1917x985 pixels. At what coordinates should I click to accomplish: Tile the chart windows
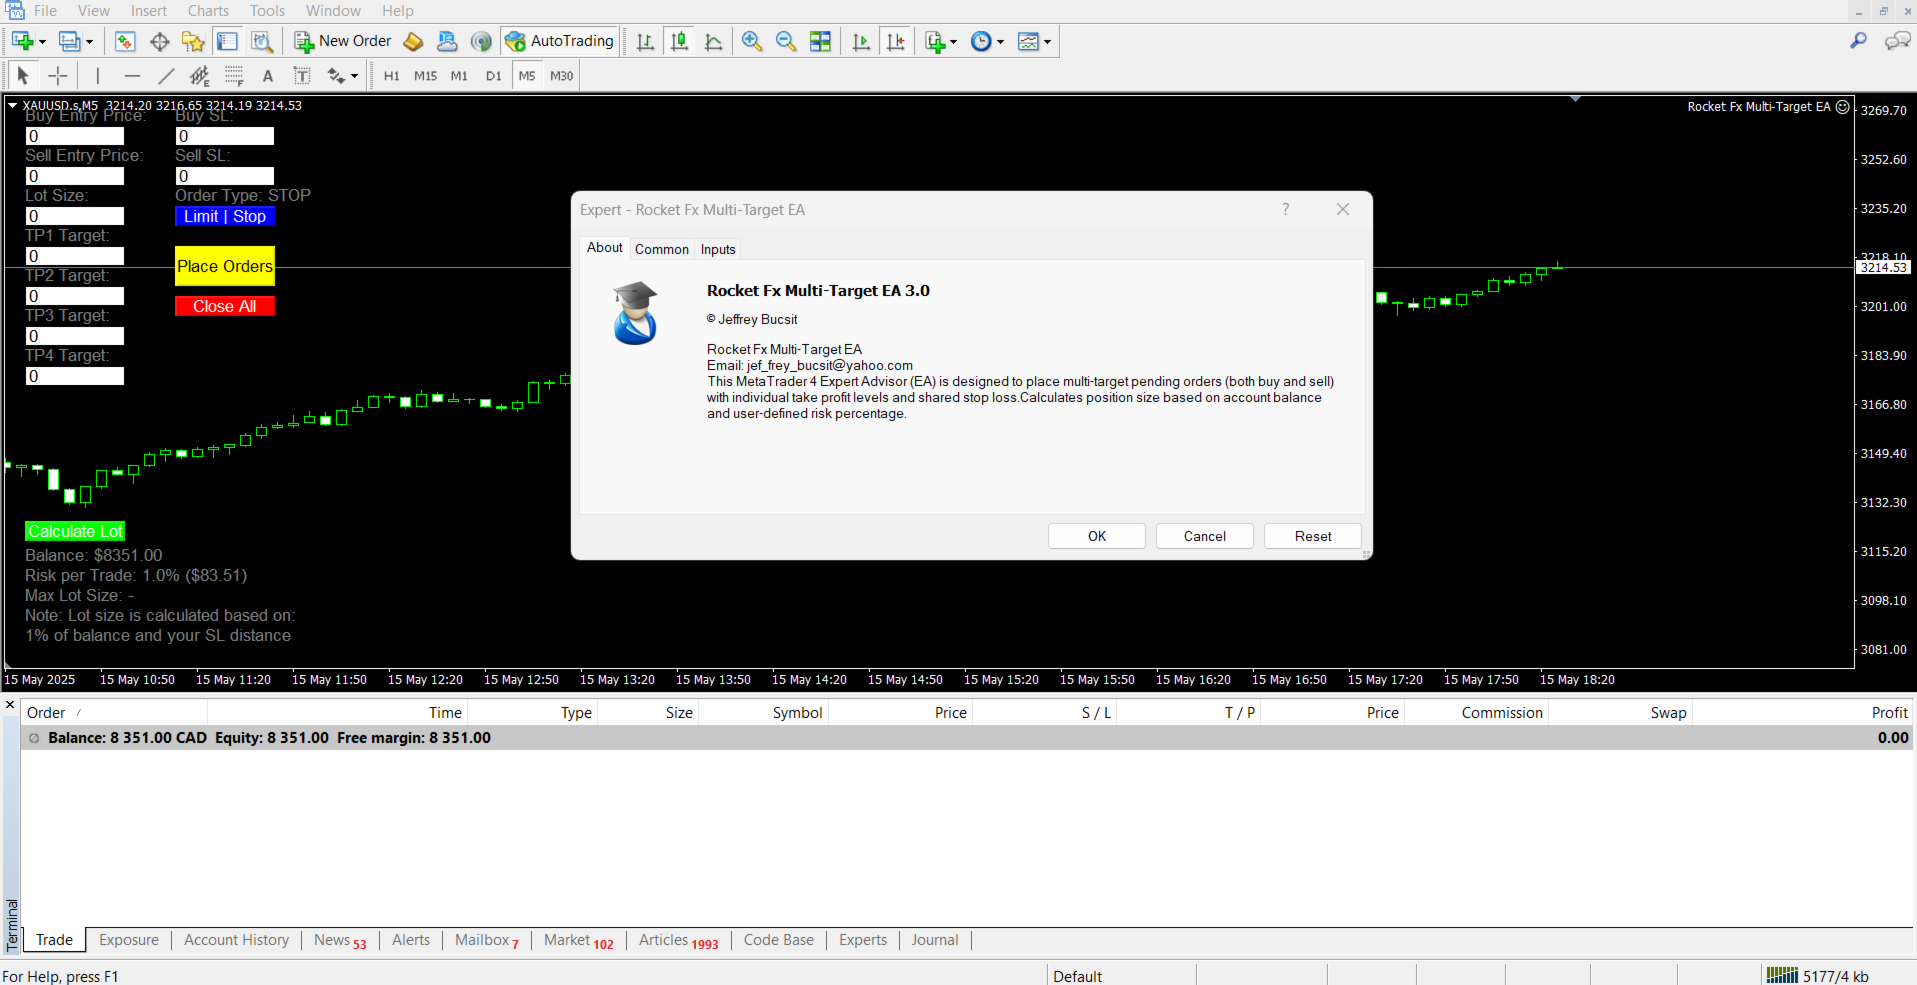(820, 41)
